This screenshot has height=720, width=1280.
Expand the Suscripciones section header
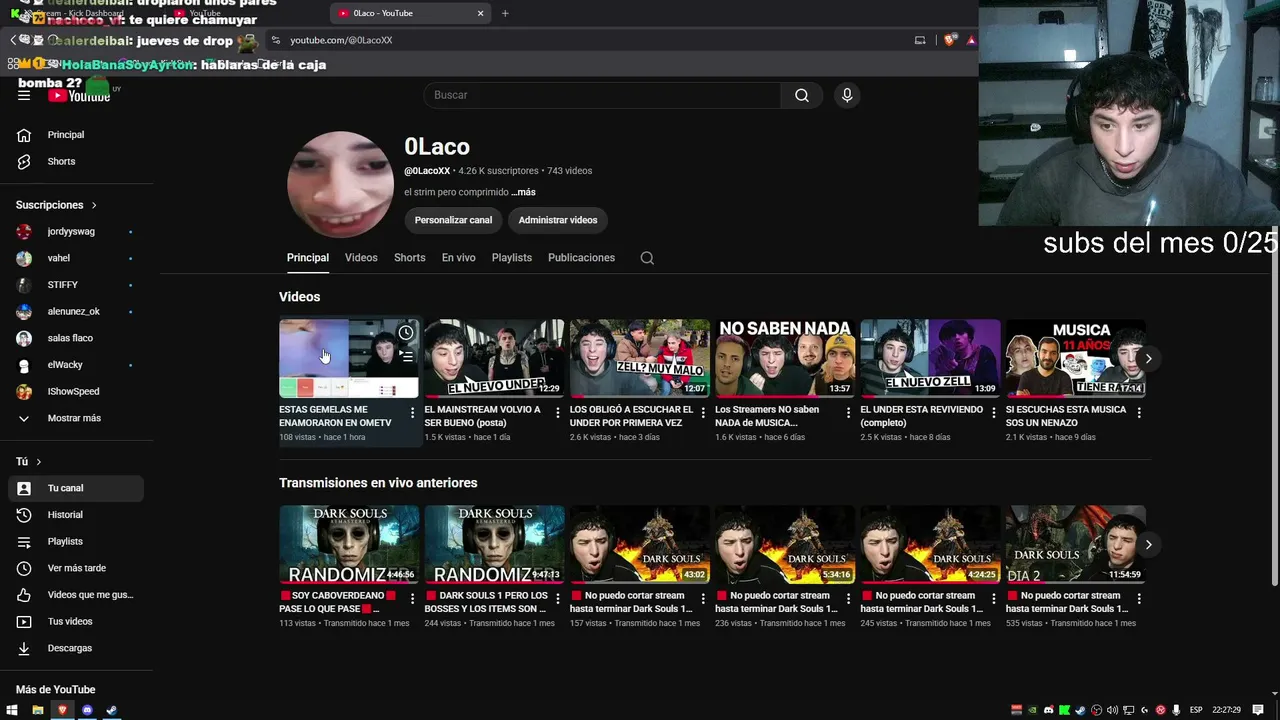click(x=56, y=205)
